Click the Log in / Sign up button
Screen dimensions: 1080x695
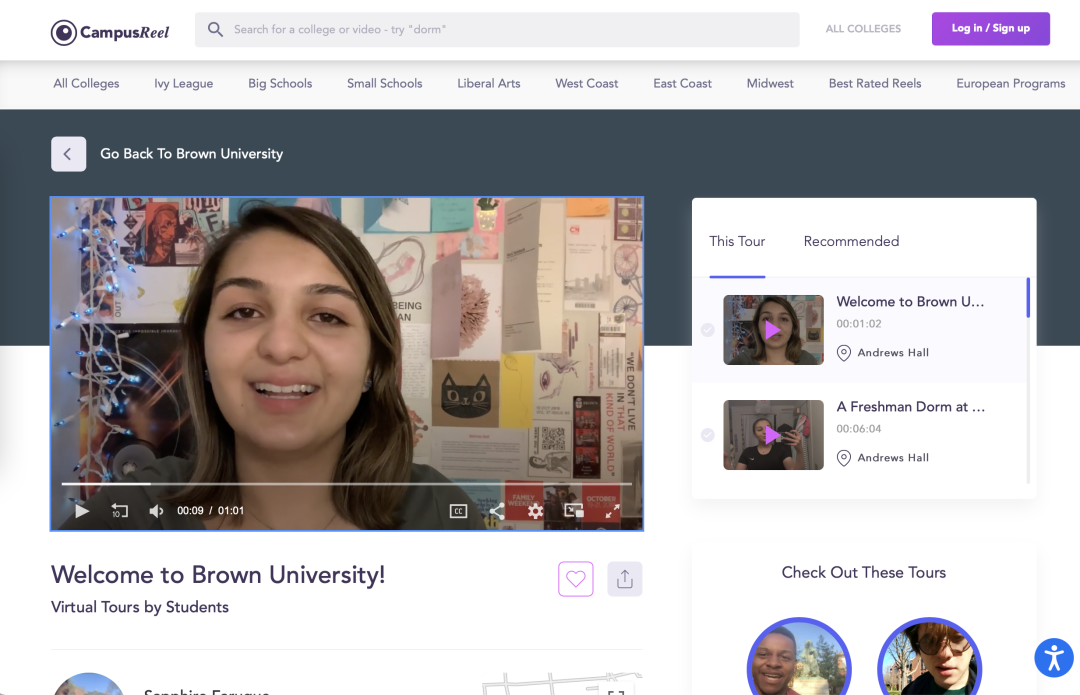(990, 29)
